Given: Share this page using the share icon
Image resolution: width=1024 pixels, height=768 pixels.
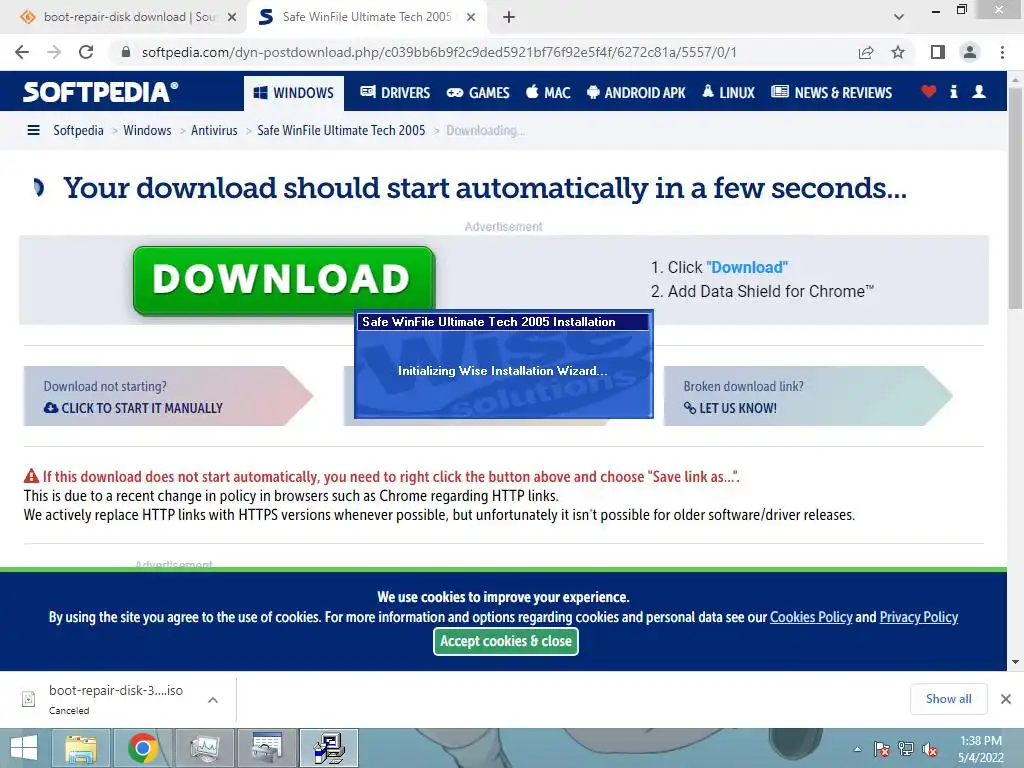Looking at the screenshot, I should pos(866,52).
